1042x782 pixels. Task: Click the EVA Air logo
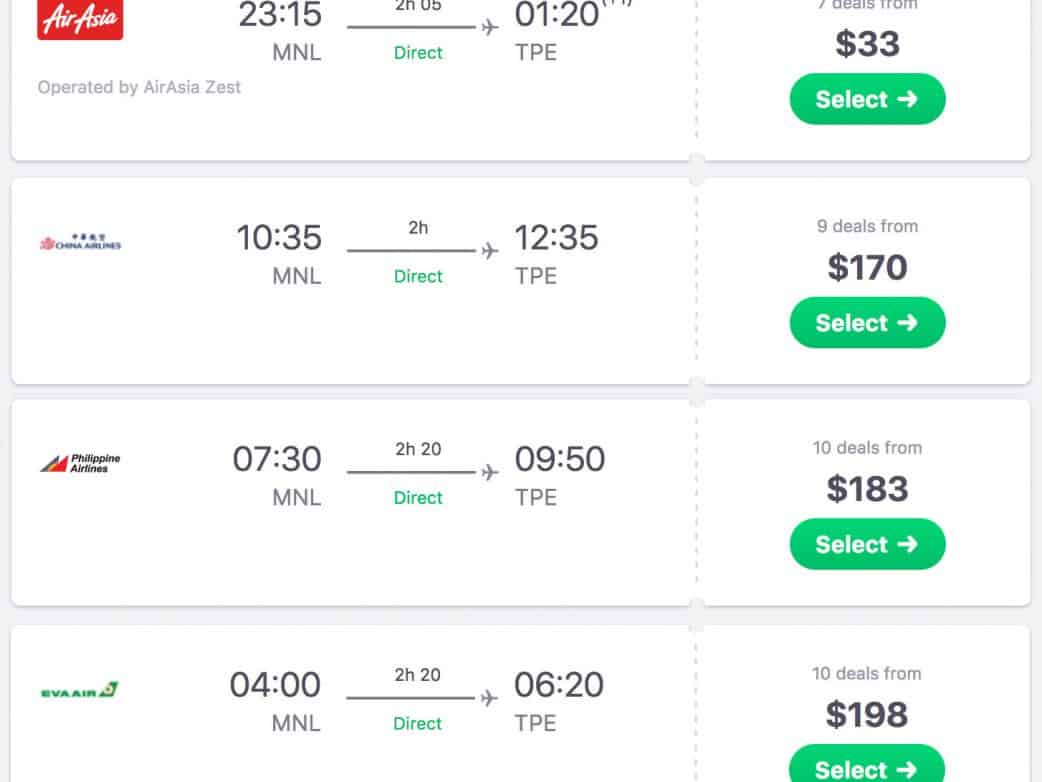(80, 690)
